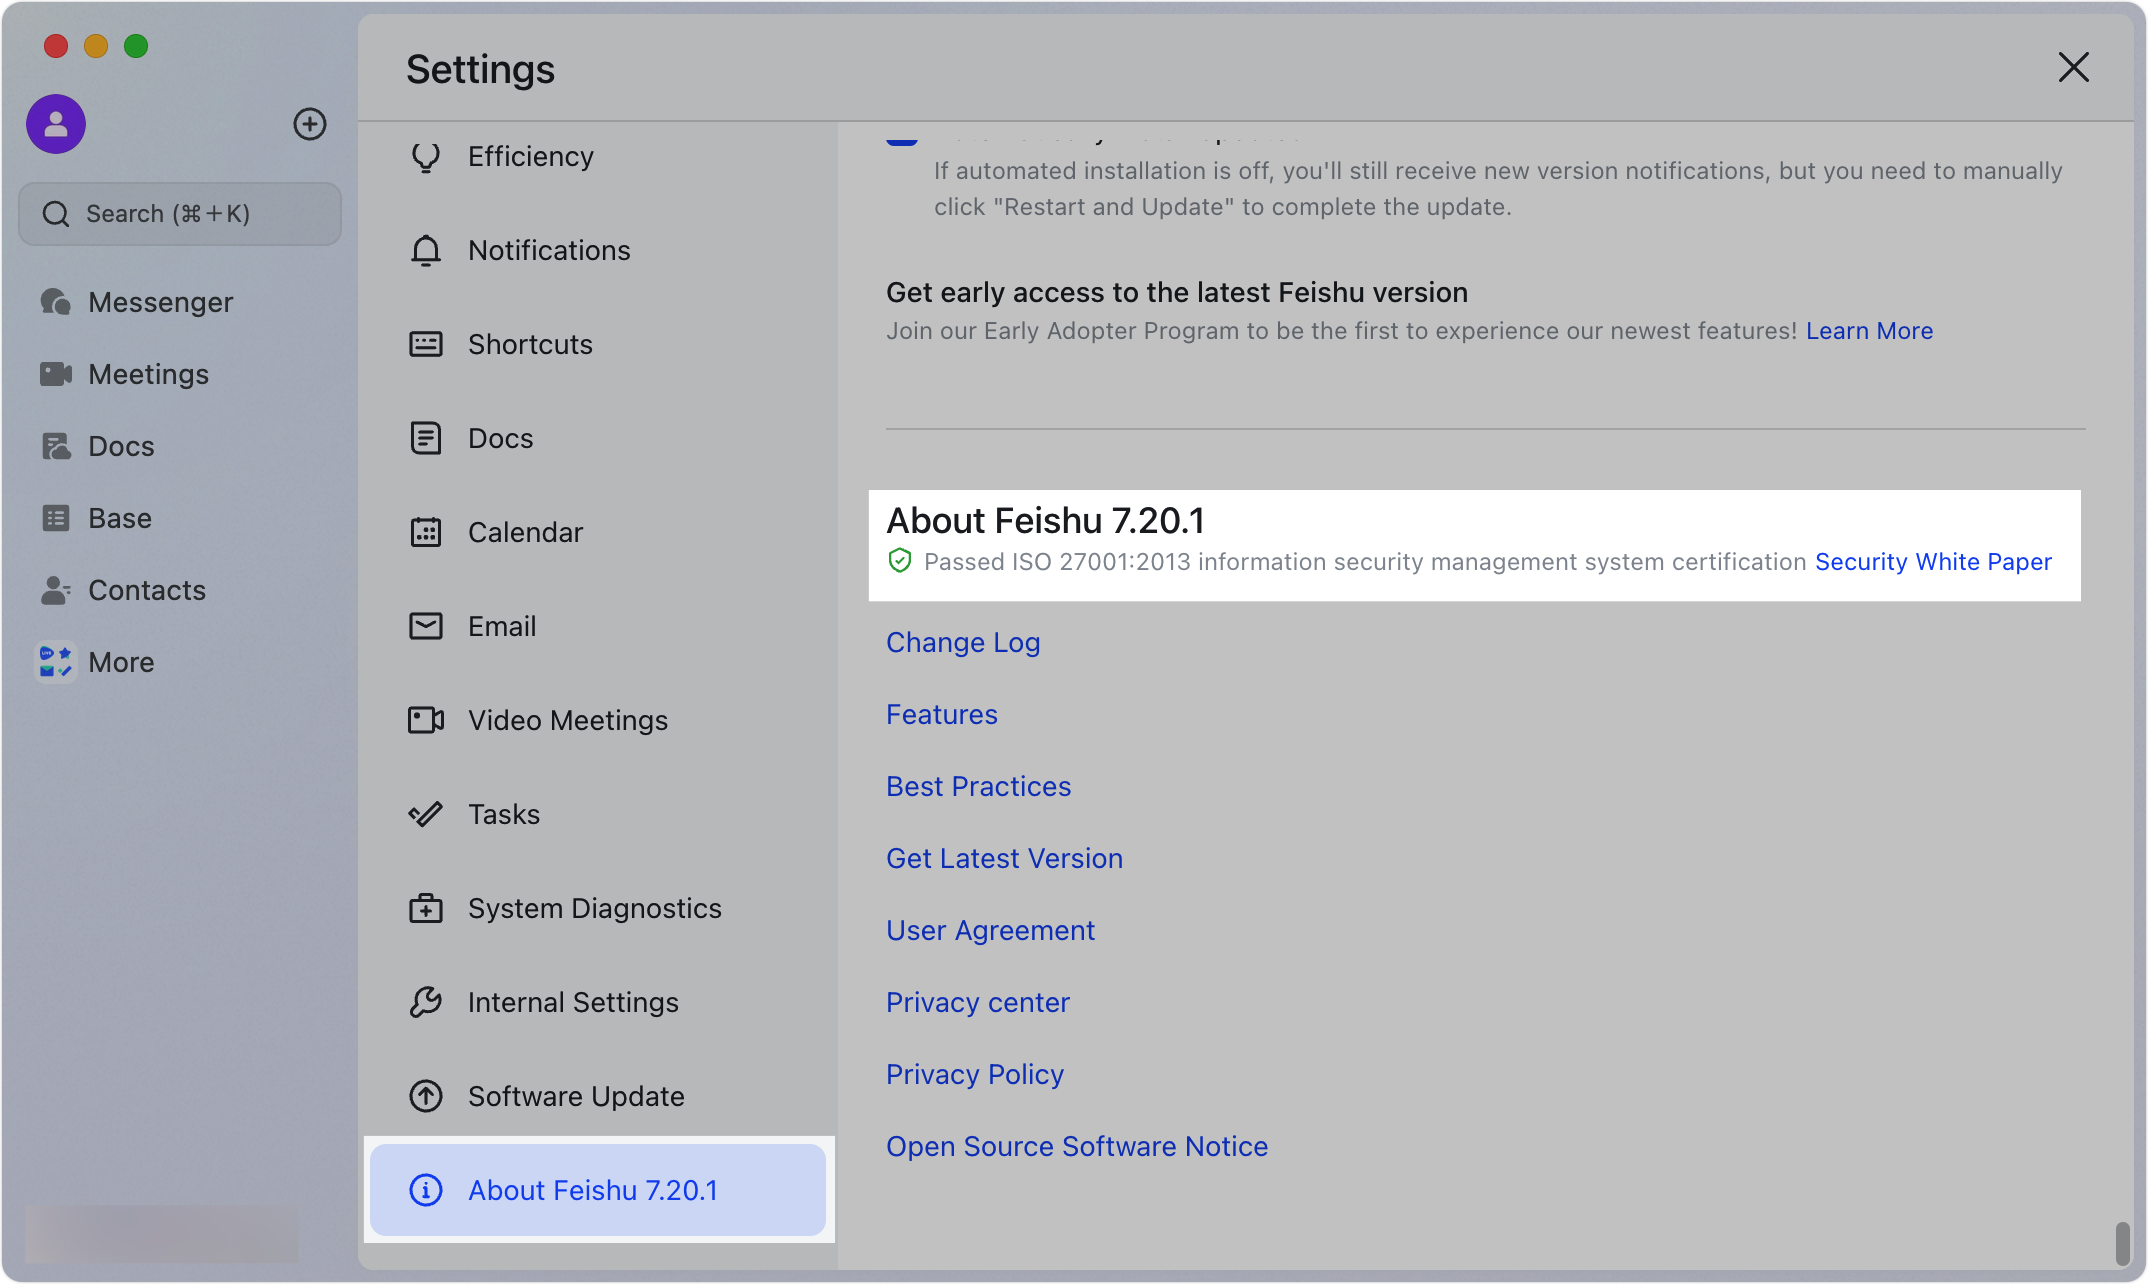Select Efficiency settings tab
The width and height of the screenshot is (2148, 1284).
[x=598, y=157]
